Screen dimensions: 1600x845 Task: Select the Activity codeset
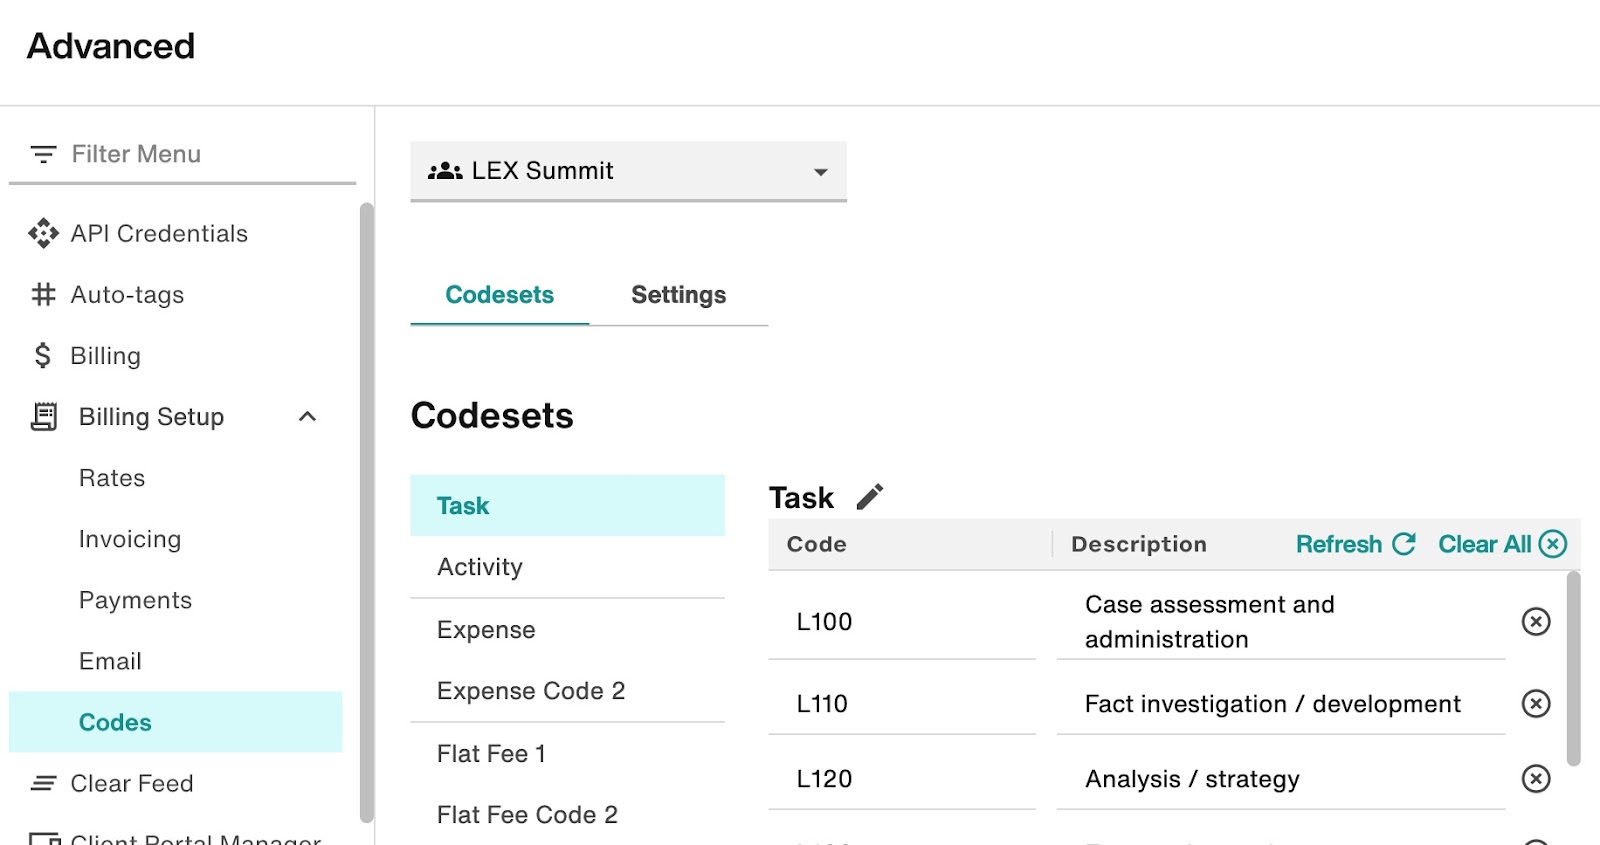[x=480, y=567]
